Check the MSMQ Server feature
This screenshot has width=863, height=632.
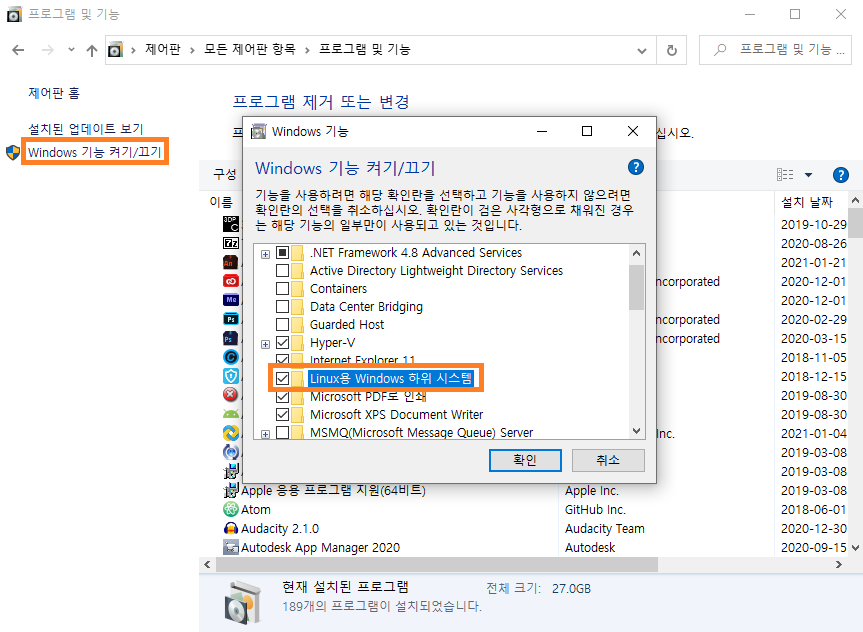click(282, 433)
